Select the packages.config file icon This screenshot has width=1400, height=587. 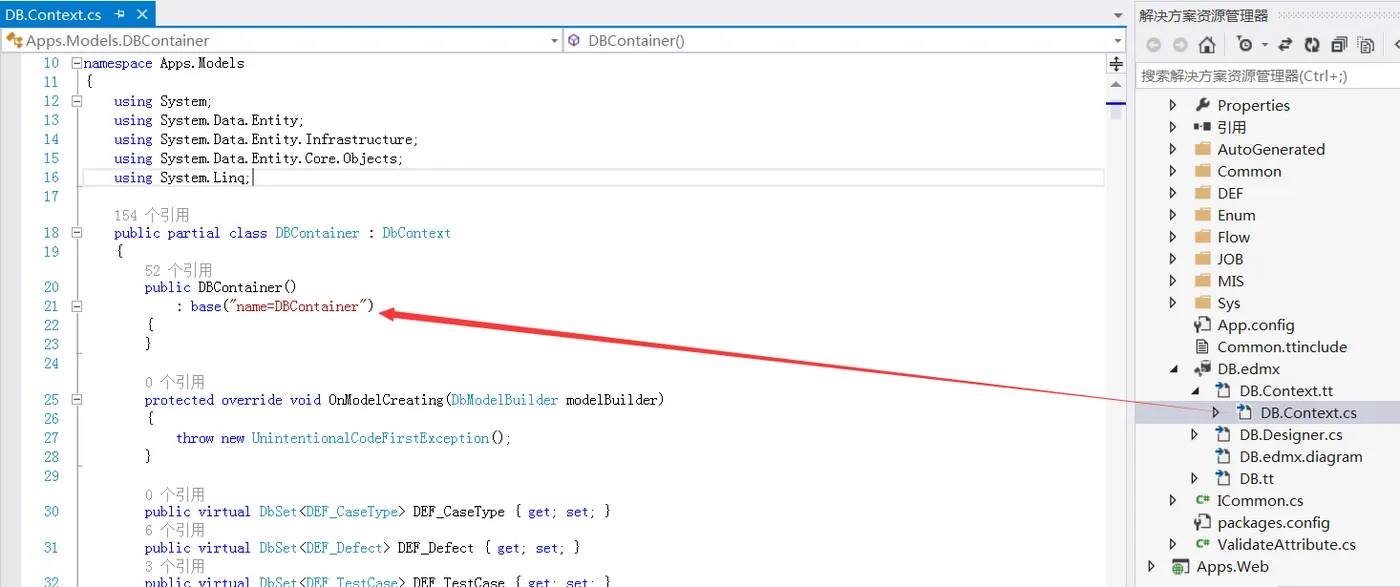(x=1203, y=523)
